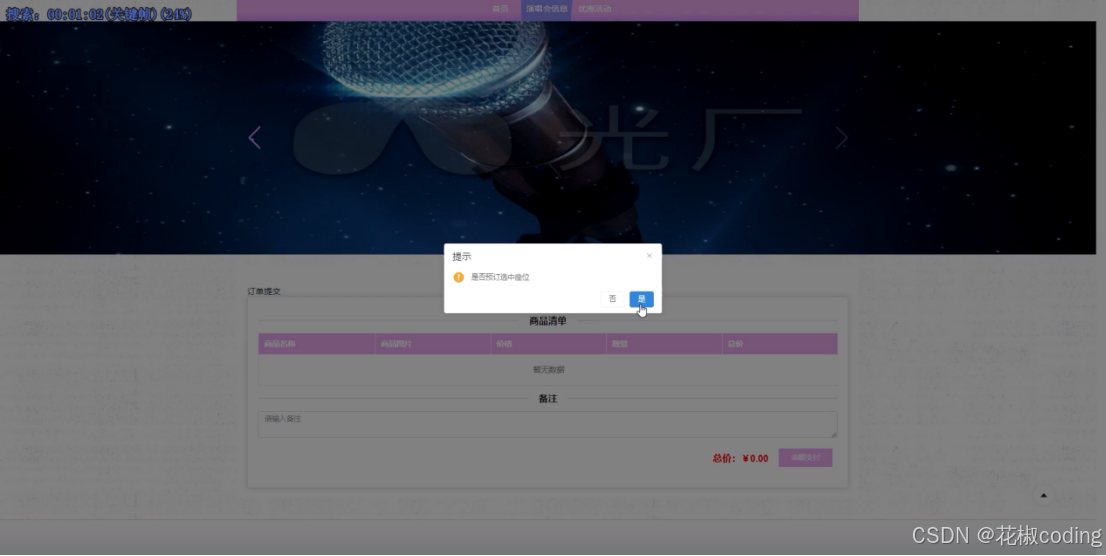Screen dimensions: 1106x556
Task: Decline the booking with the 否 button
Action: 612,299
